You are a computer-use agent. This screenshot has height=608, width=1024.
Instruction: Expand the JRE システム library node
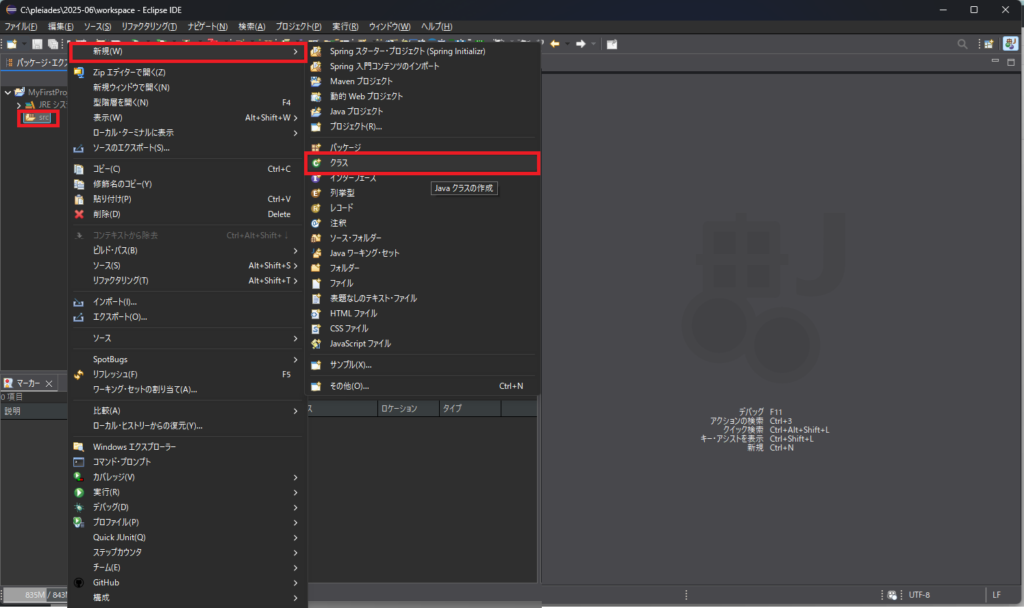pos(18,105)
